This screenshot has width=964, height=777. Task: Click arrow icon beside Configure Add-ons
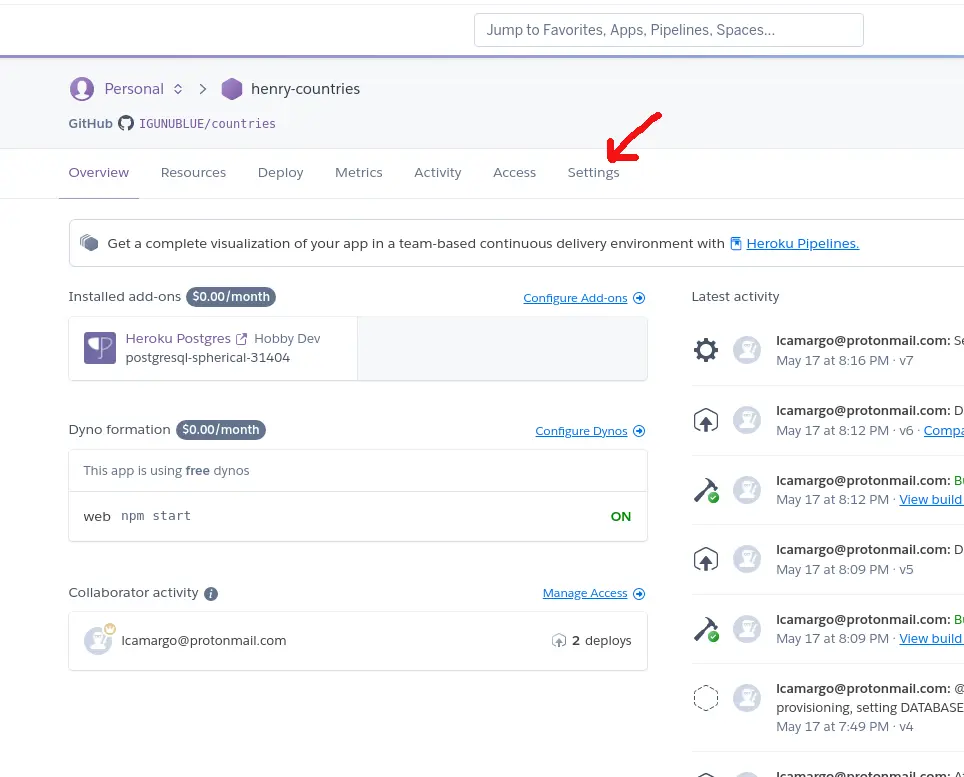coord(639,298)
